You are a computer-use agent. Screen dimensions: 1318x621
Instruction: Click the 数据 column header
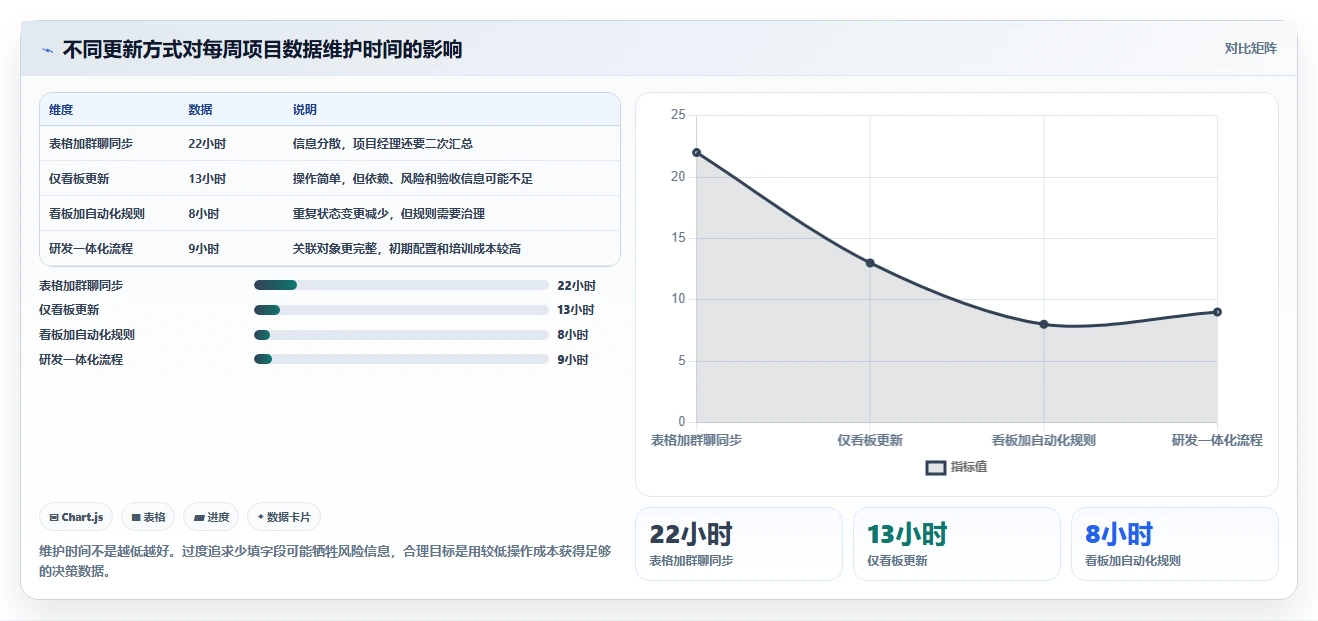tap(200, 110)
